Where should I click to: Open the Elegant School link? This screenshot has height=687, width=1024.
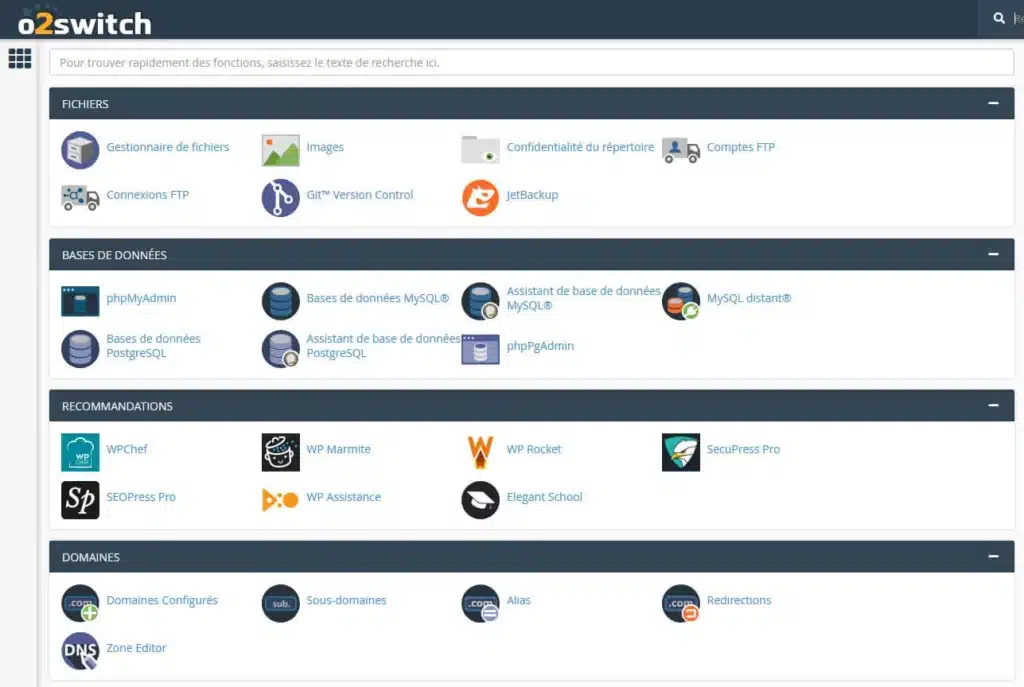coord(544,497)
